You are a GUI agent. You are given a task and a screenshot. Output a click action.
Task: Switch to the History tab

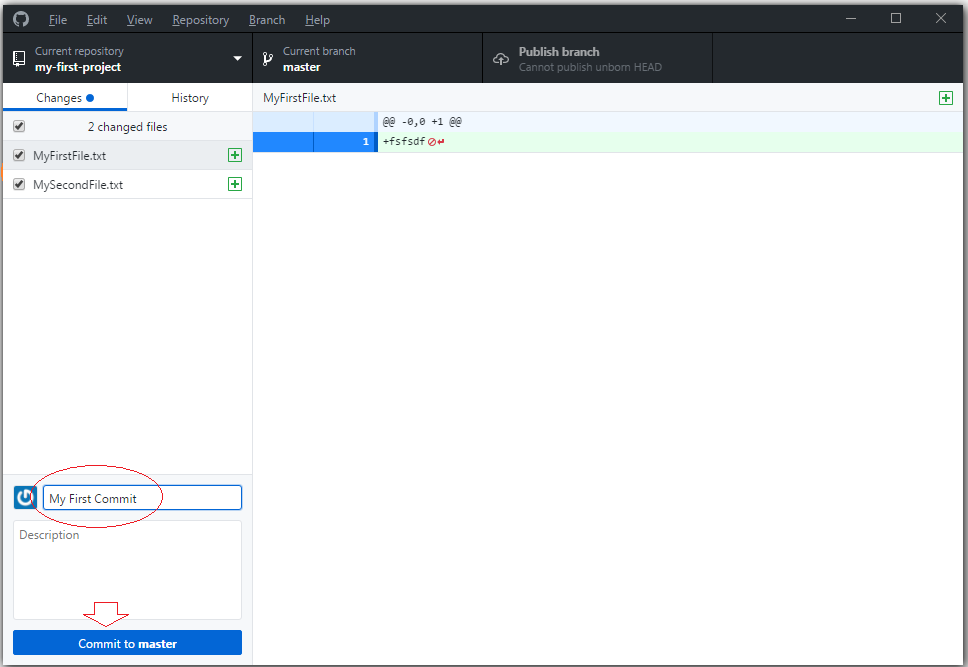pos(190,98)
